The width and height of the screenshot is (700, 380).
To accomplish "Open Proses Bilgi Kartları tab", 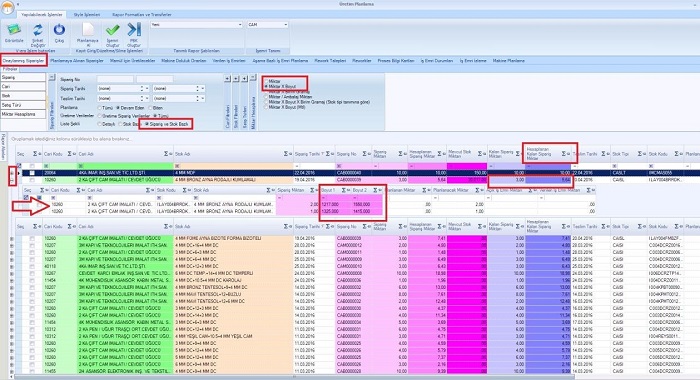I will [396, 61].
